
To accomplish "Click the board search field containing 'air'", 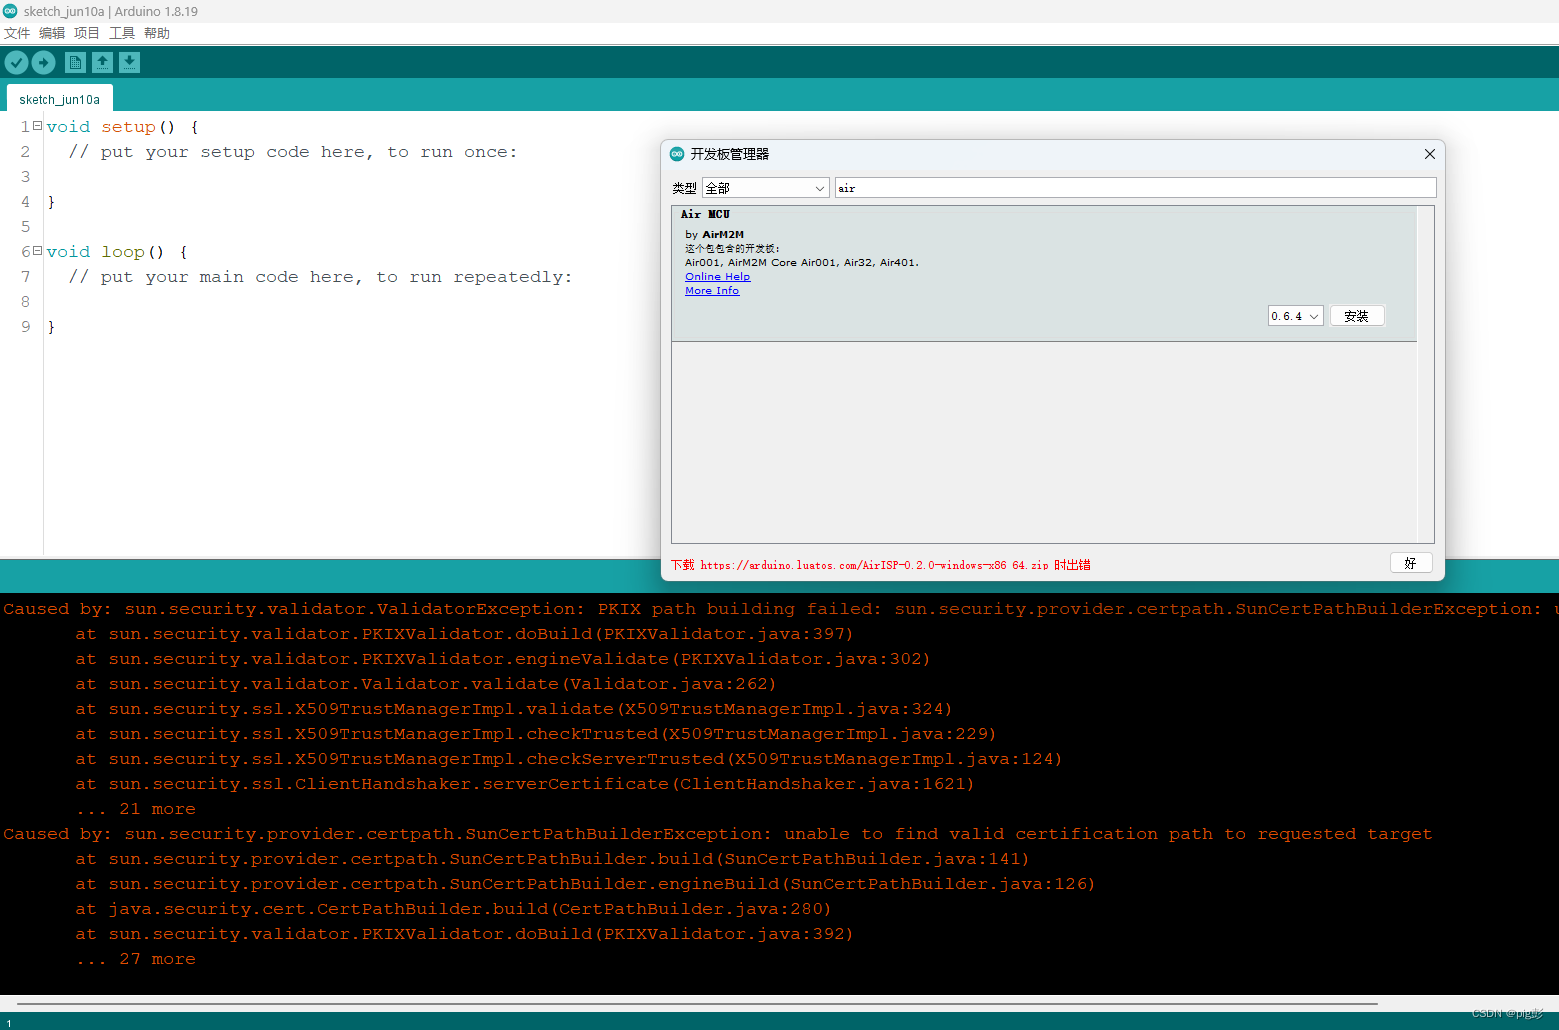I will (x=1135, y=188).
